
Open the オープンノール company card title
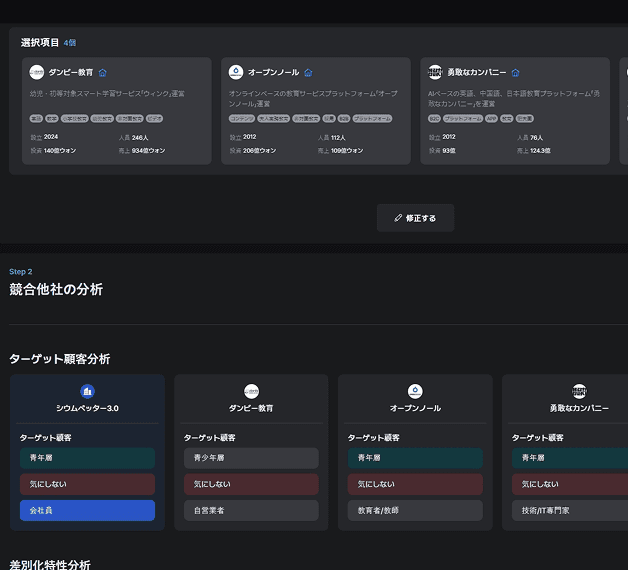tap(274, 73)
